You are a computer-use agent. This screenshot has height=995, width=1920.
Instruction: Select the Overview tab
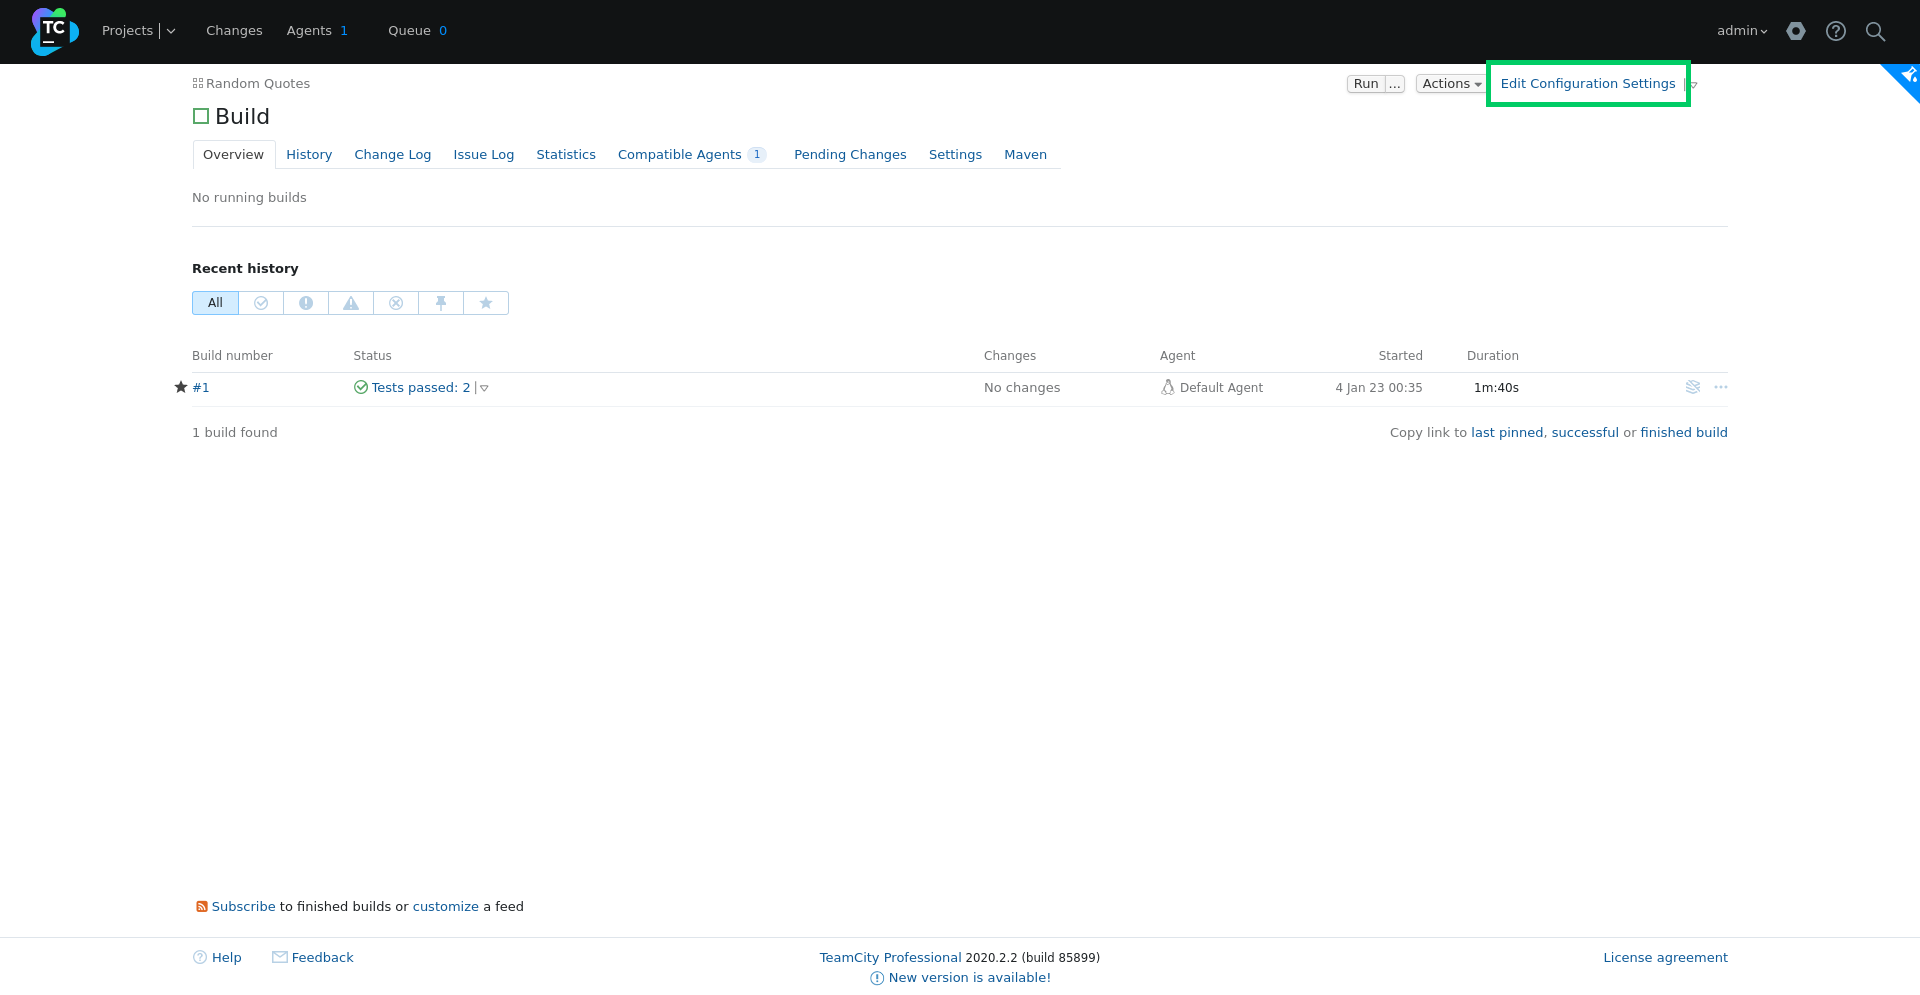(233, 155)
